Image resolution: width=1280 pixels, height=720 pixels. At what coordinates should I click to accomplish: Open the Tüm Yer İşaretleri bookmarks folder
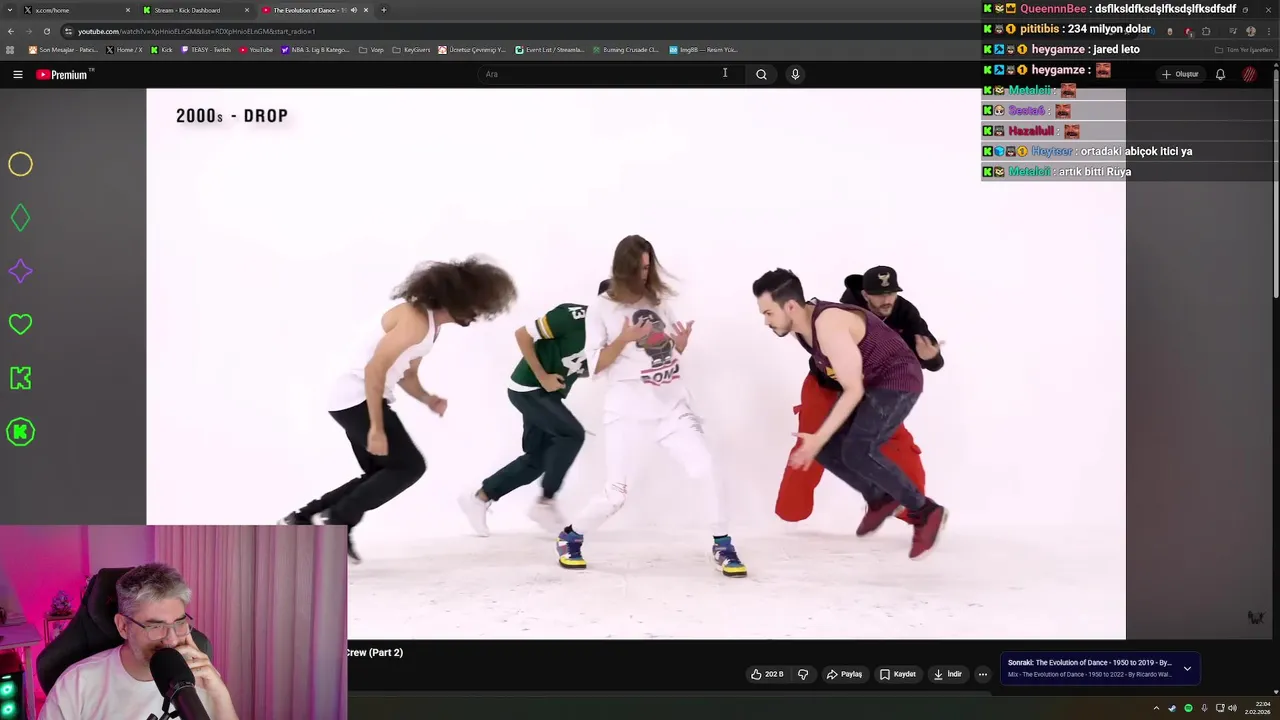pyautogui.click(x=1244, y=49)
